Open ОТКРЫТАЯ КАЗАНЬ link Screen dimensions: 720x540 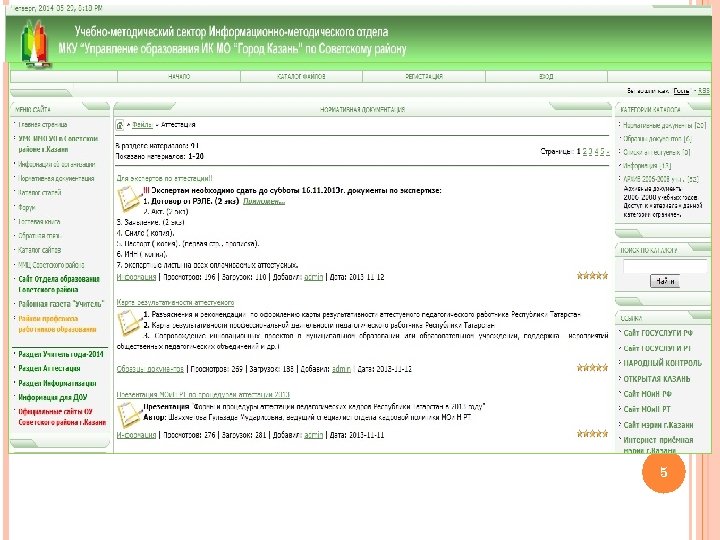coord(657,379)
